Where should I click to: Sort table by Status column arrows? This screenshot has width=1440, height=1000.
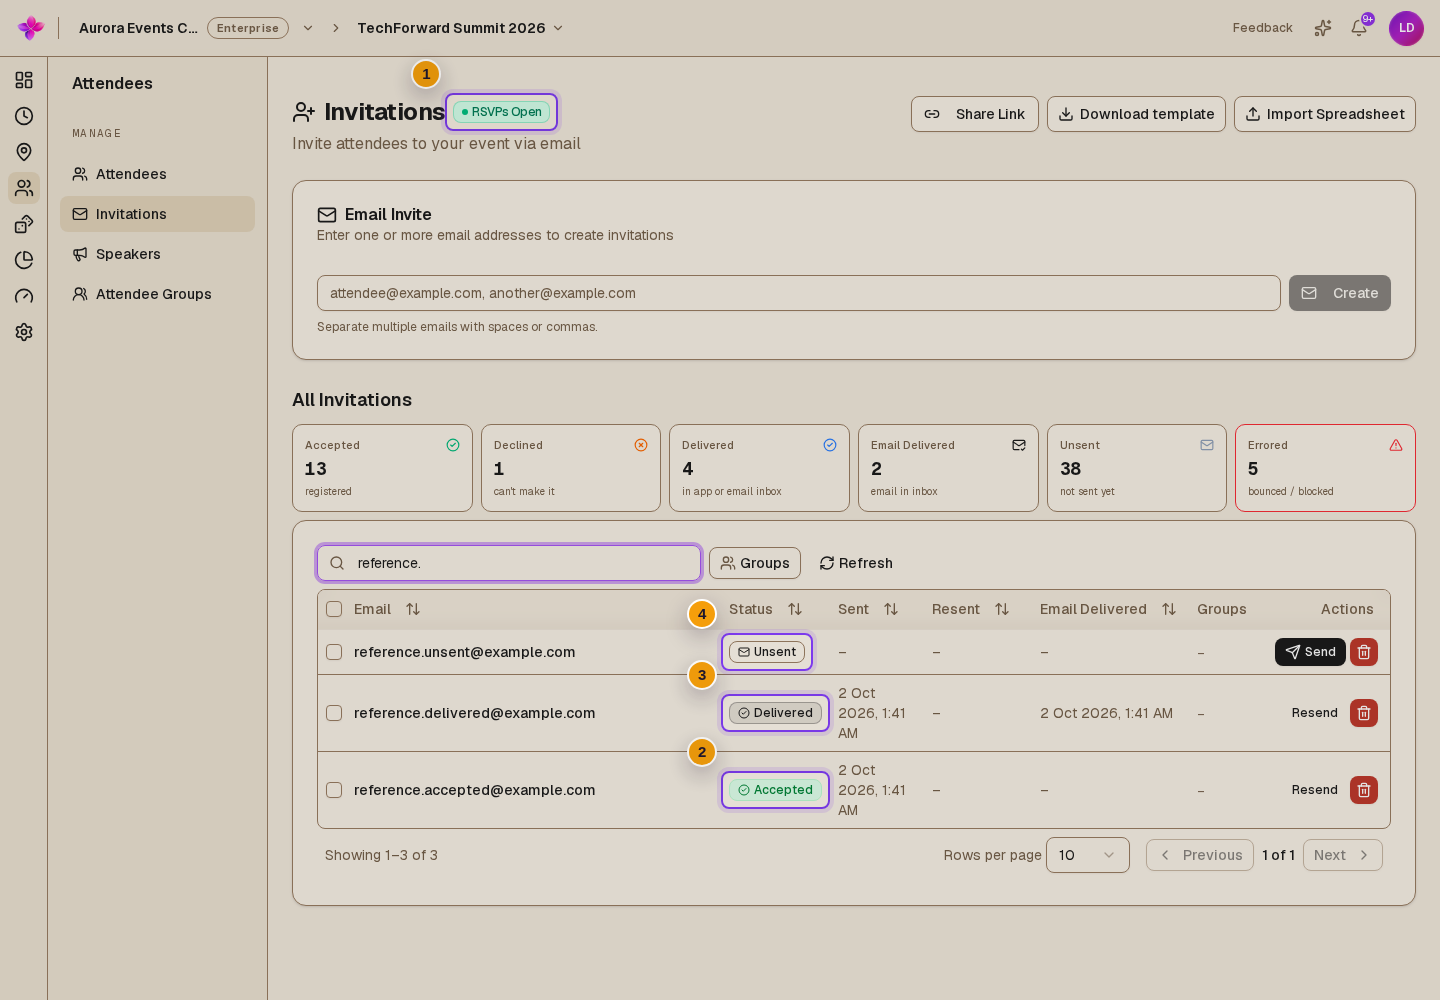(x=795, y=609)
